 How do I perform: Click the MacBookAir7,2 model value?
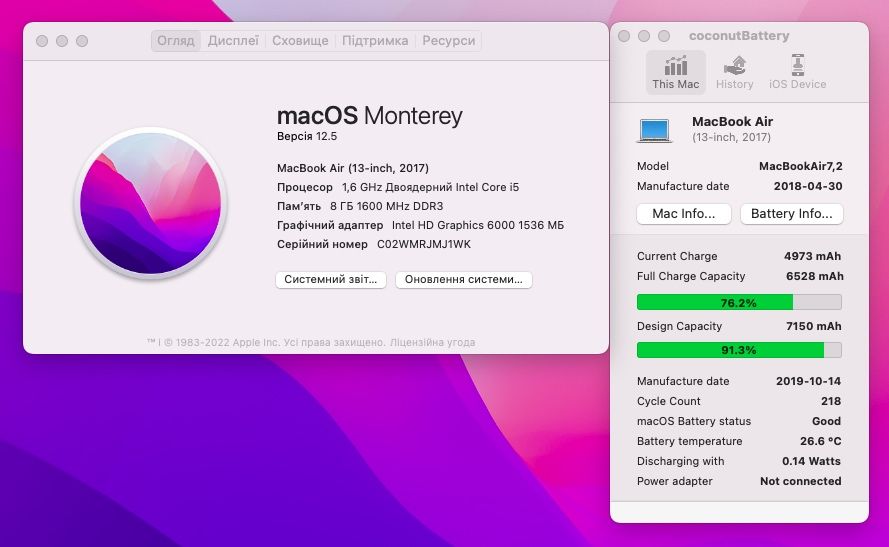click(x=801, y=166)
